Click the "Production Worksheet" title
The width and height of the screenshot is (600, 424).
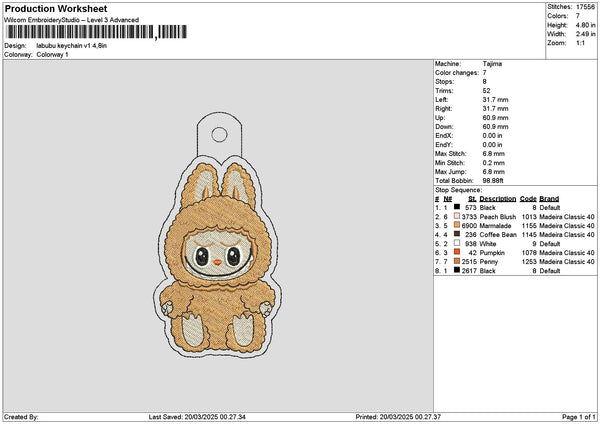click(56, 8)
